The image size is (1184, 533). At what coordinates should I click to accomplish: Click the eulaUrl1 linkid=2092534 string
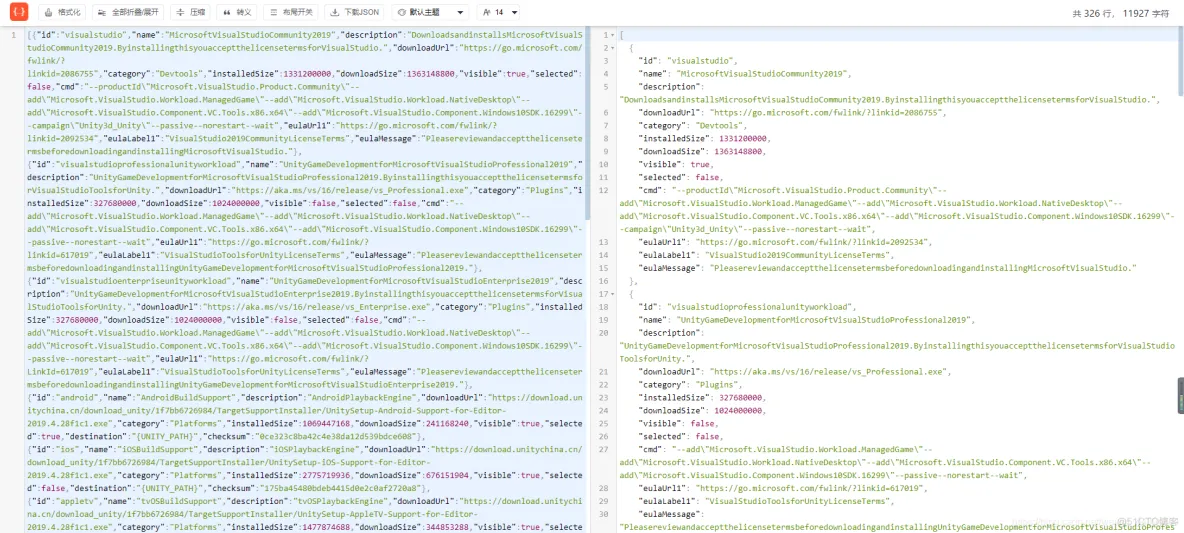[814, 242]
